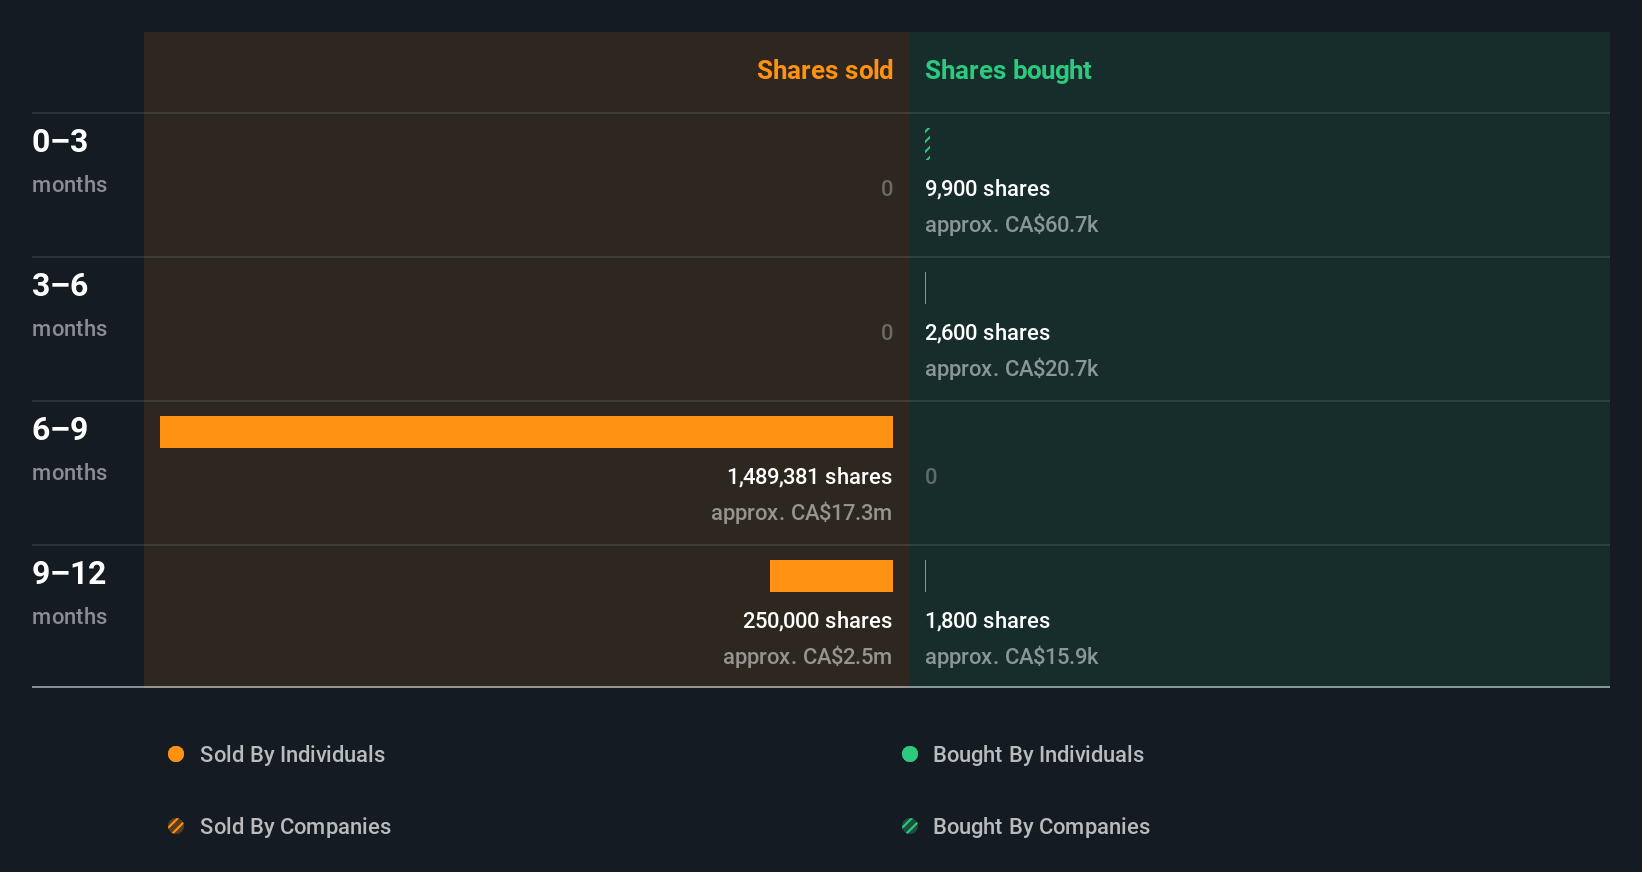This screenshot has height=872, width=1642.
Task: Click the zero bought value in 6–9 months
Action: [x=931, y=476]
